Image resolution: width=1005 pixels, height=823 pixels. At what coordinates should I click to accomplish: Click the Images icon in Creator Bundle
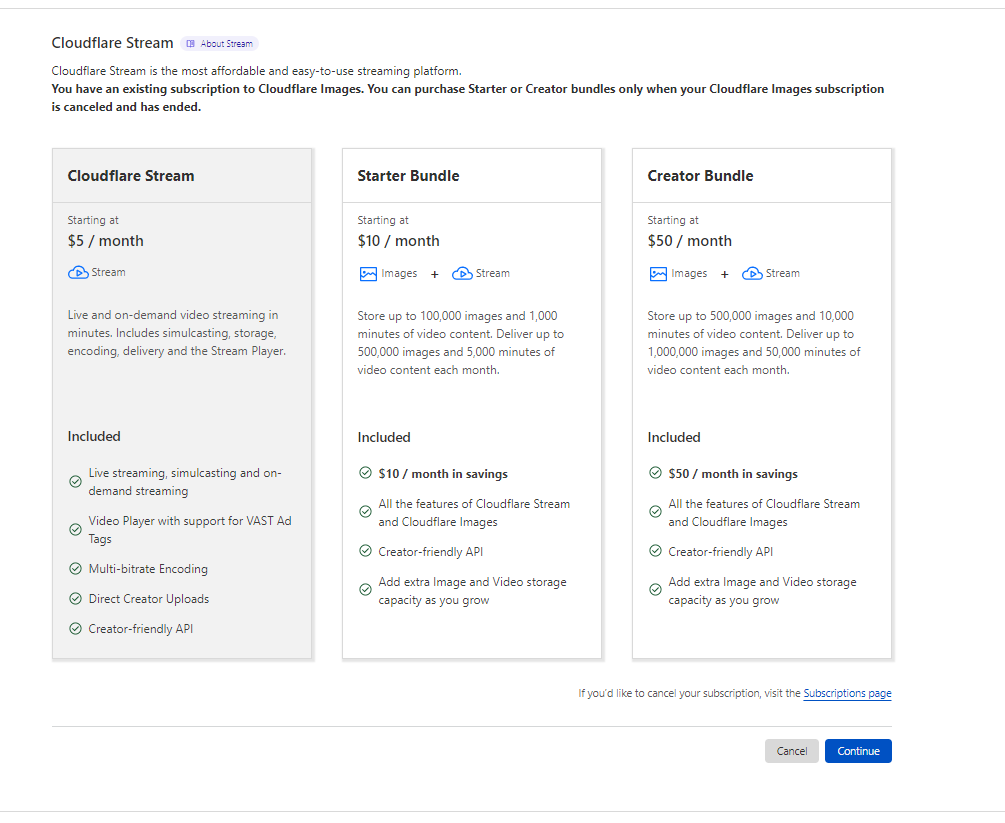pos(658,273)
